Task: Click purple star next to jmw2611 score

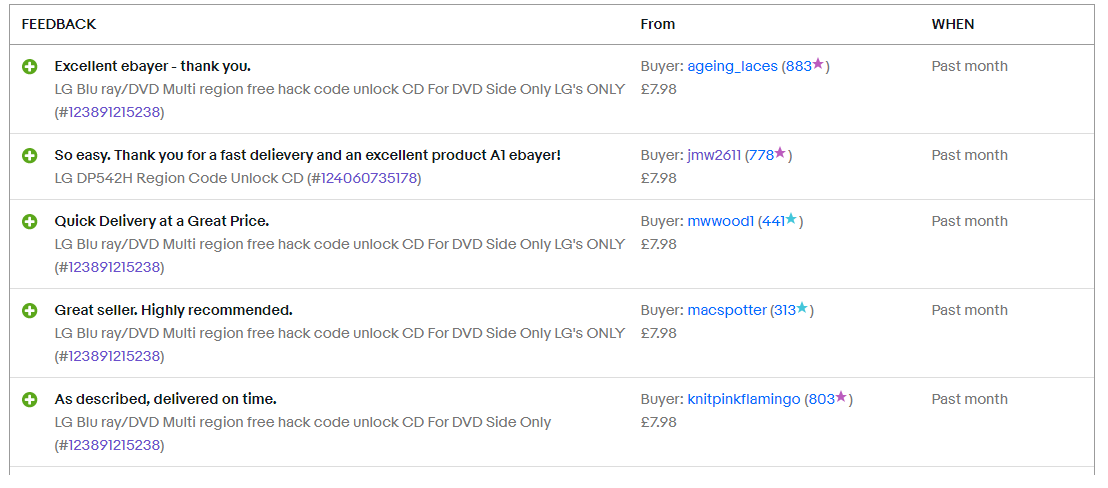Action: (780, 153)
